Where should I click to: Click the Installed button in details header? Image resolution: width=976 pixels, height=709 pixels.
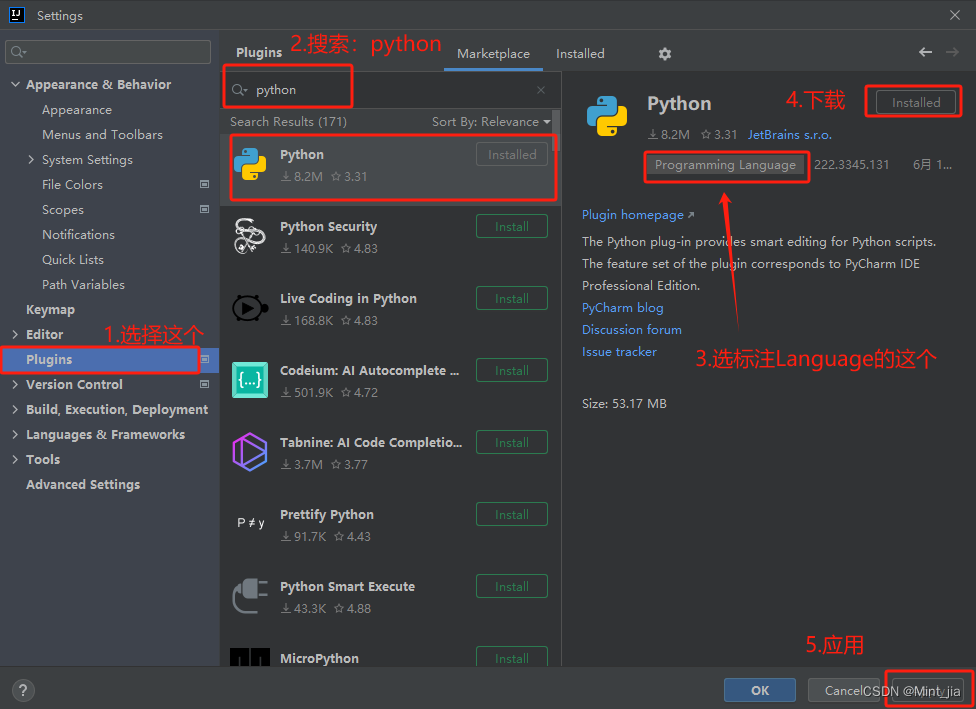[x=916, y=103]
